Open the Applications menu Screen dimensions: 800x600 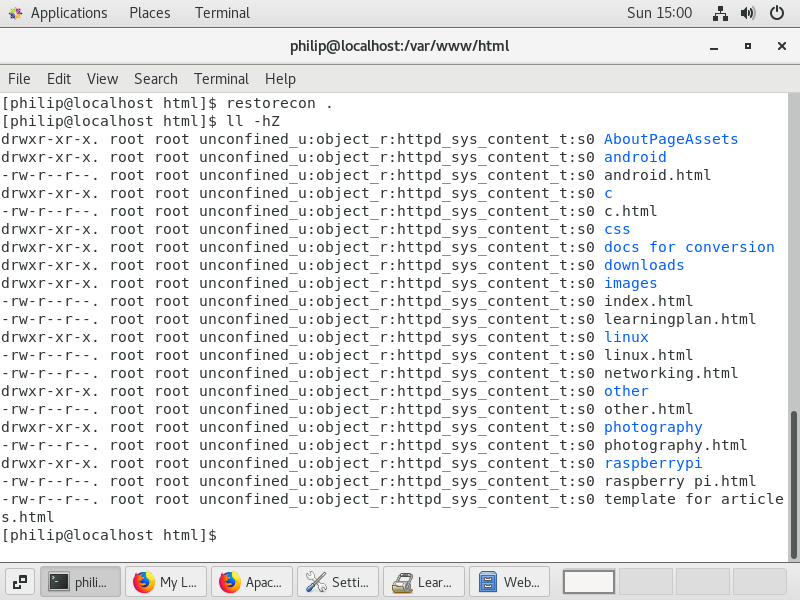point(69,13)
